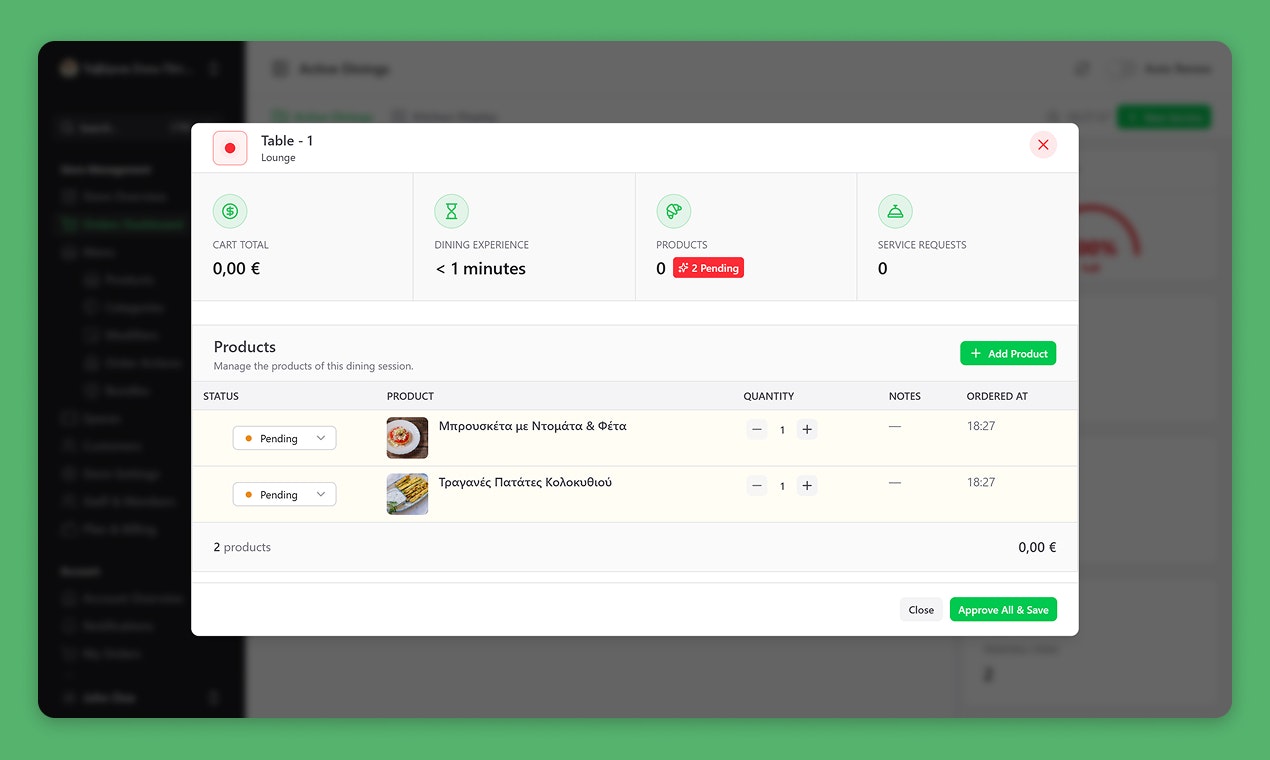This screenshot has width=1270, height=760.
Task: Click the red 2 Pending badge
Action: pyautogui.click(x=708, y=267)
